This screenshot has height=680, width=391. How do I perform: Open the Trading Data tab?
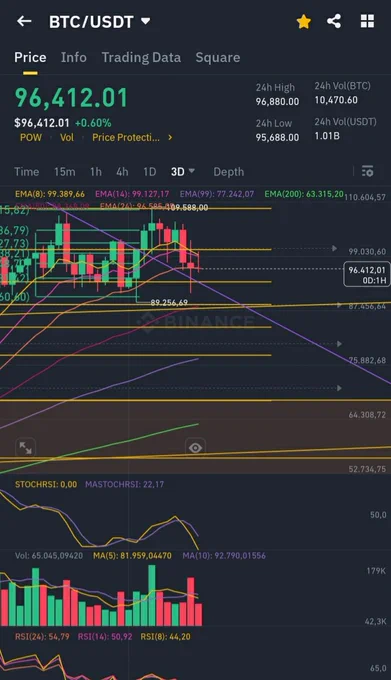point(141,57)
